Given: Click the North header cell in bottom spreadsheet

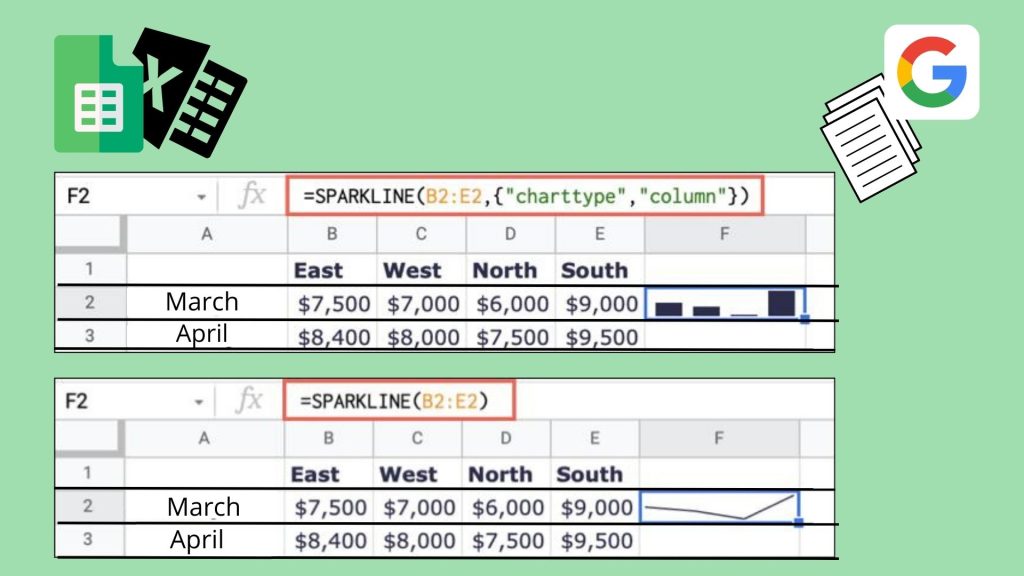Looking at the screenshot, I should pyautogui.click(x=506, y=474).
